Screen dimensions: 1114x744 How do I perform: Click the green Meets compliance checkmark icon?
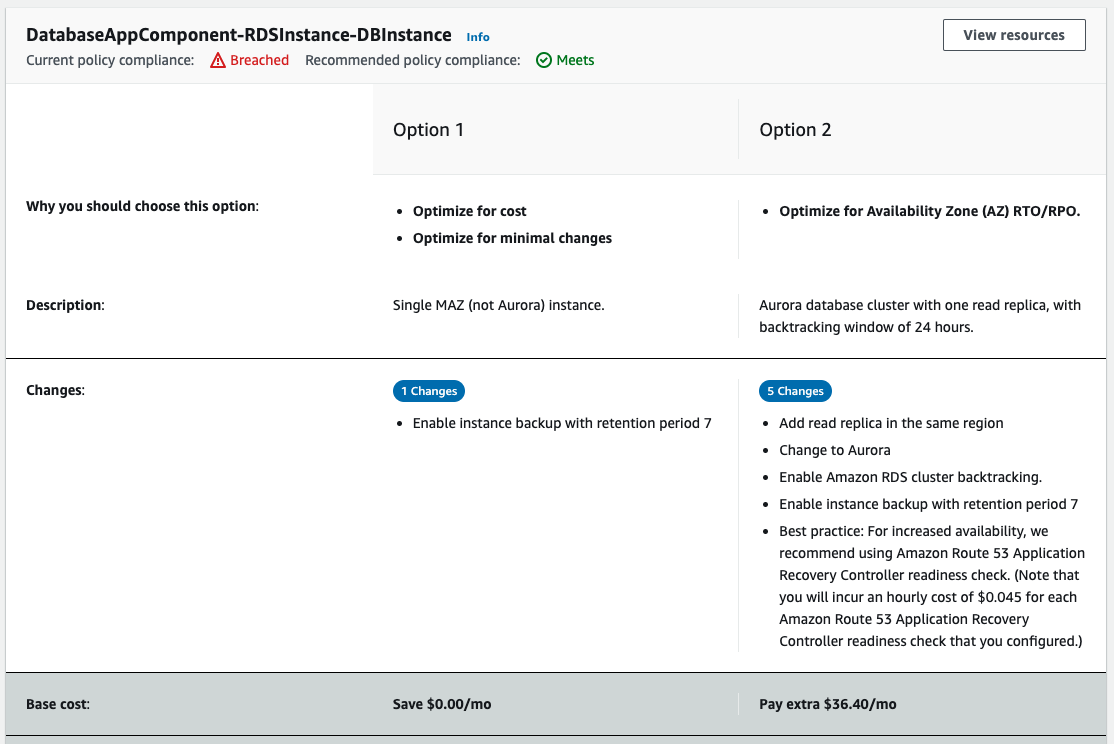point(543,60)
